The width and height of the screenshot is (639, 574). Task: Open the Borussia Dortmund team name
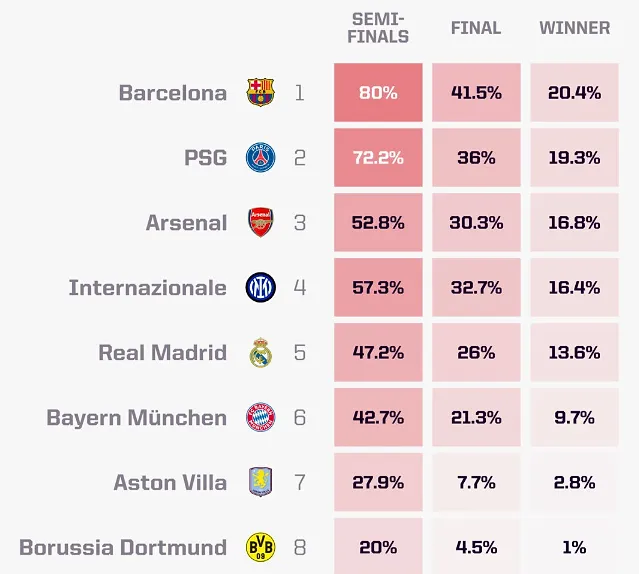(x=123, y=548)
